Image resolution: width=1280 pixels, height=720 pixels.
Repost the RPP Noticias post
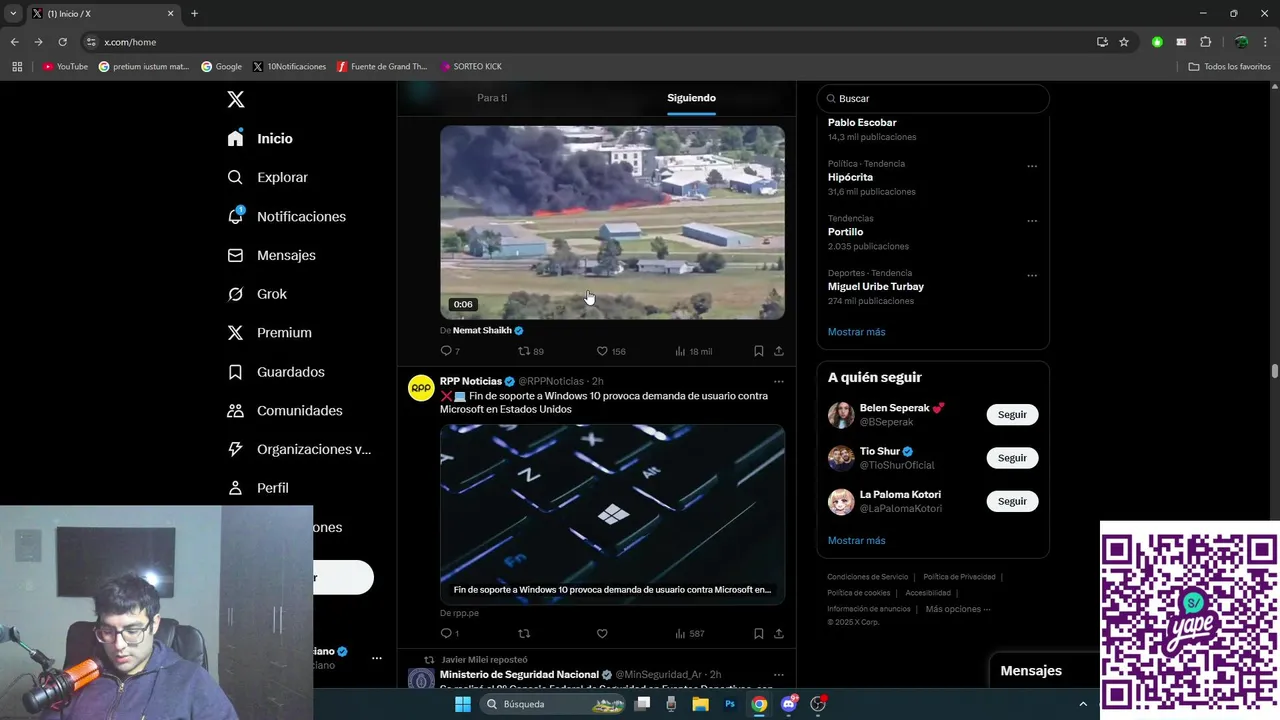point(524,633)
